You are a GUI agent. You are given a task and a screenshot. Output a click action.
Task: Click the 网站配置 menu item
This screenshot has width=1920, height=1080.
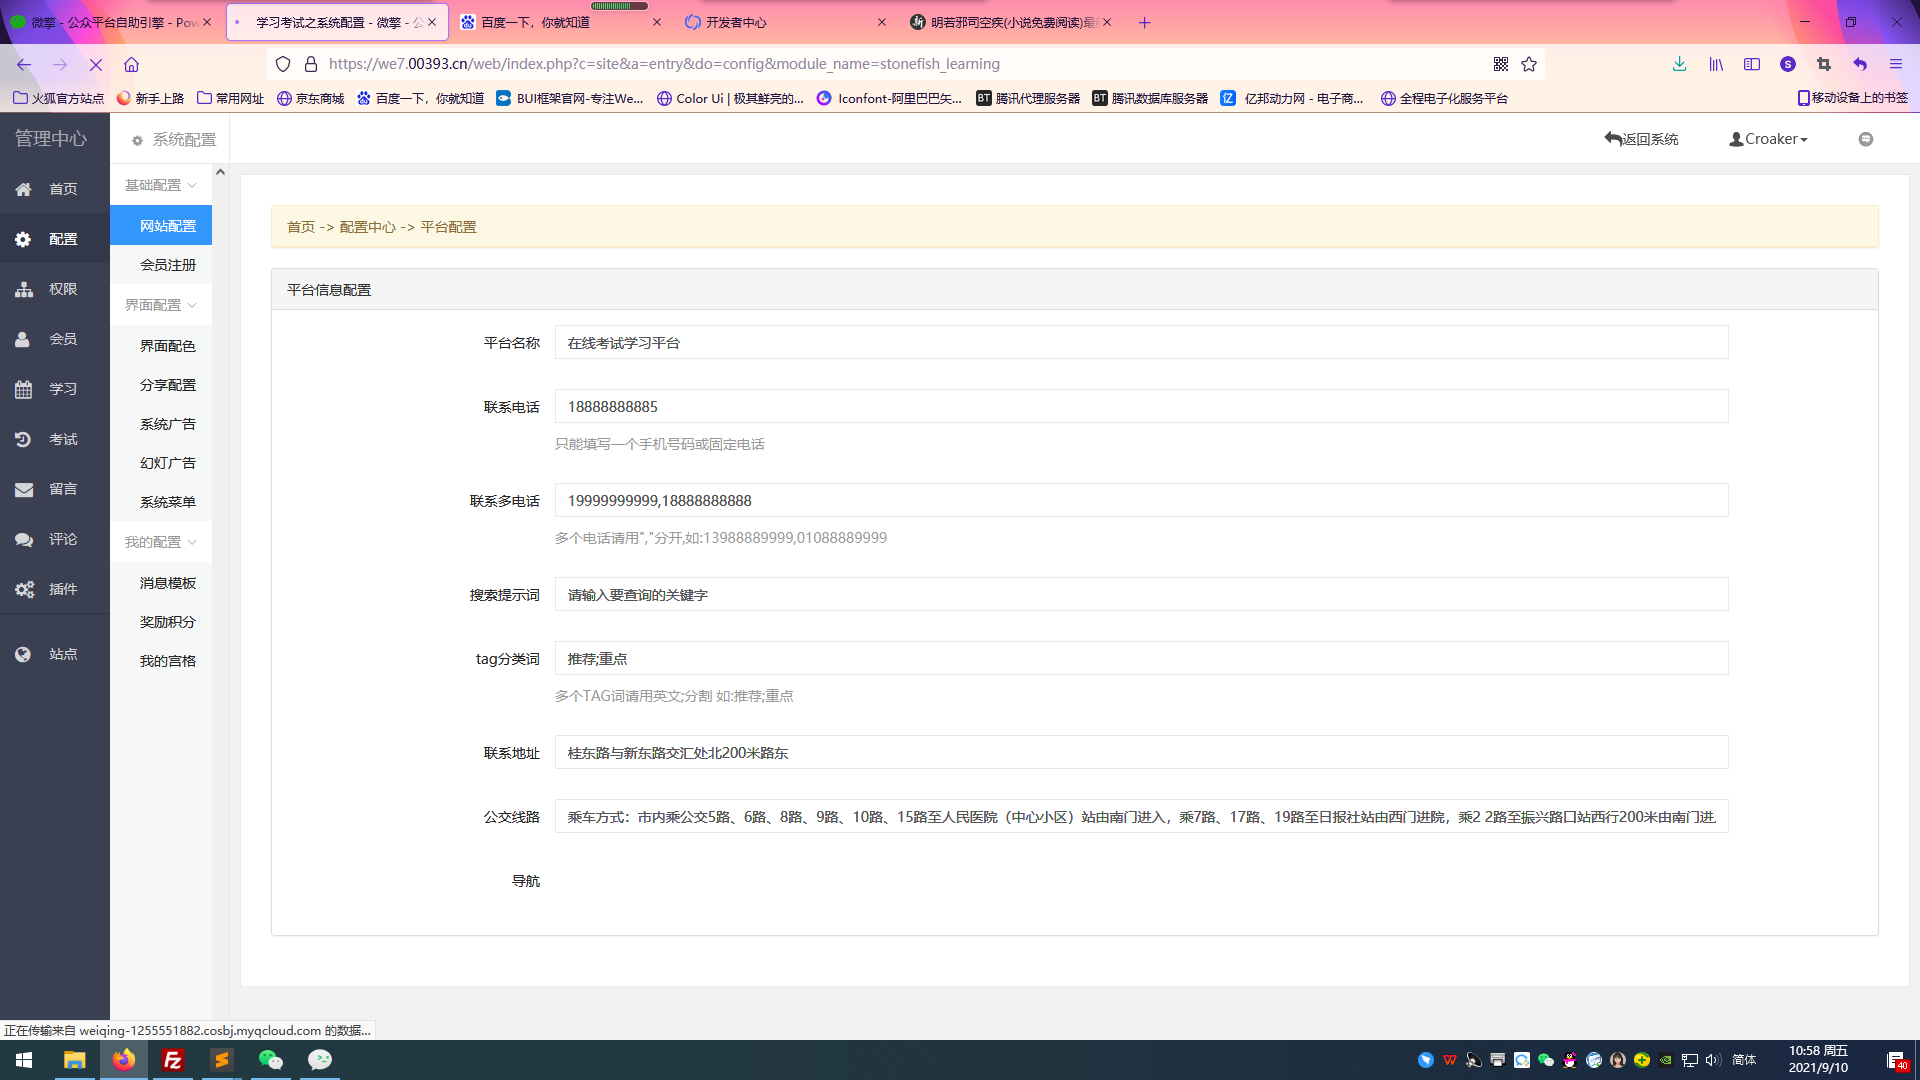pyautogui.click(x=167, y=225)
